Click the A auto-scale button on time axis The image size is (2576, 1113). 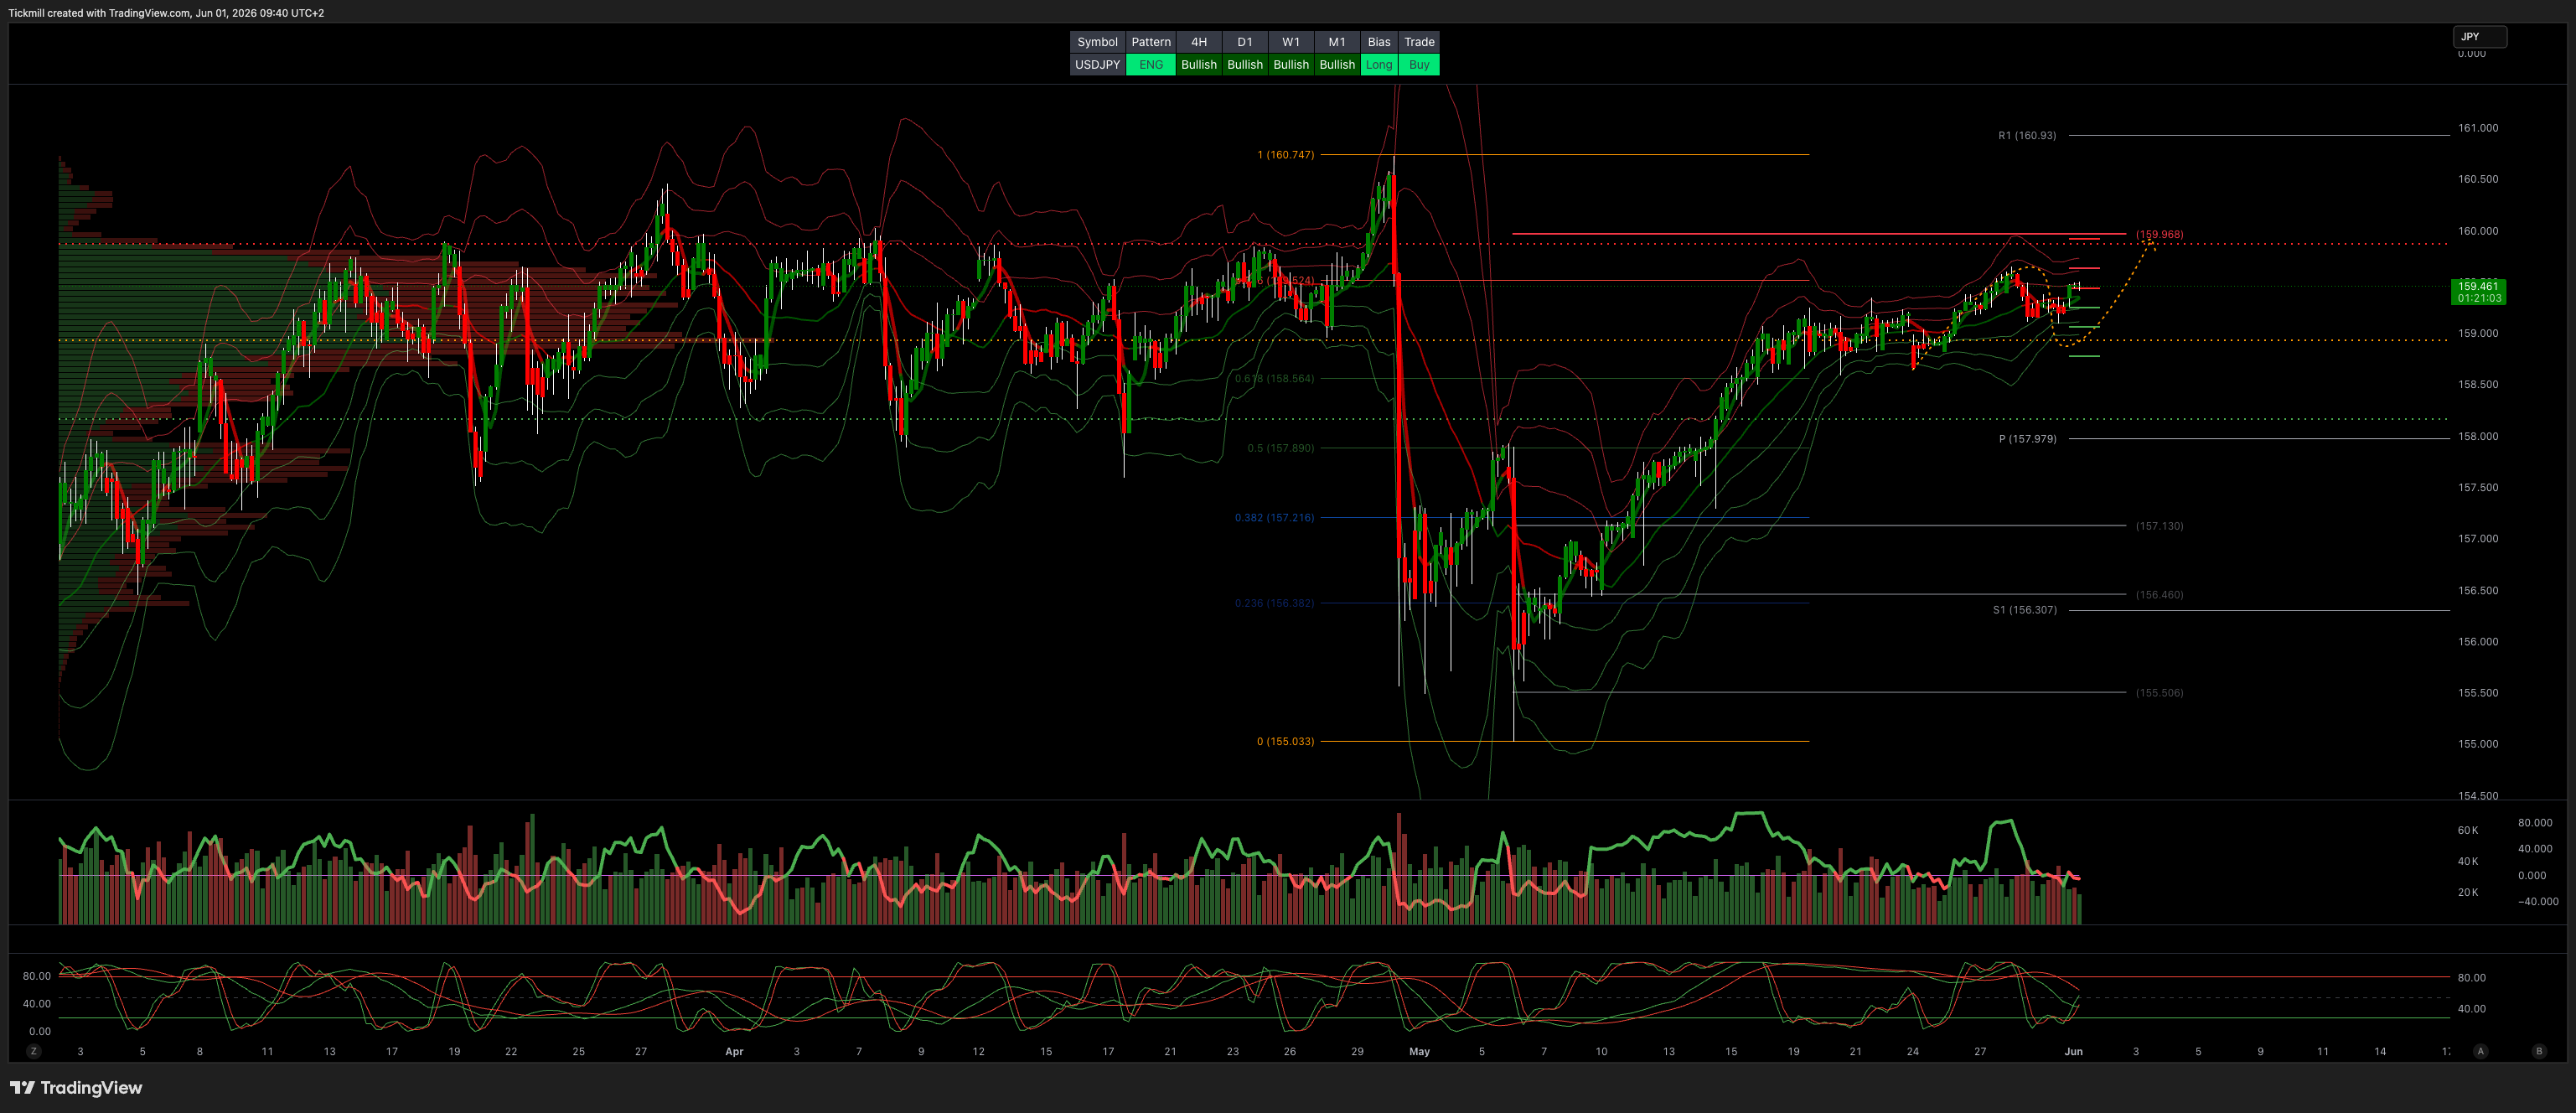pos(2480,1051)
